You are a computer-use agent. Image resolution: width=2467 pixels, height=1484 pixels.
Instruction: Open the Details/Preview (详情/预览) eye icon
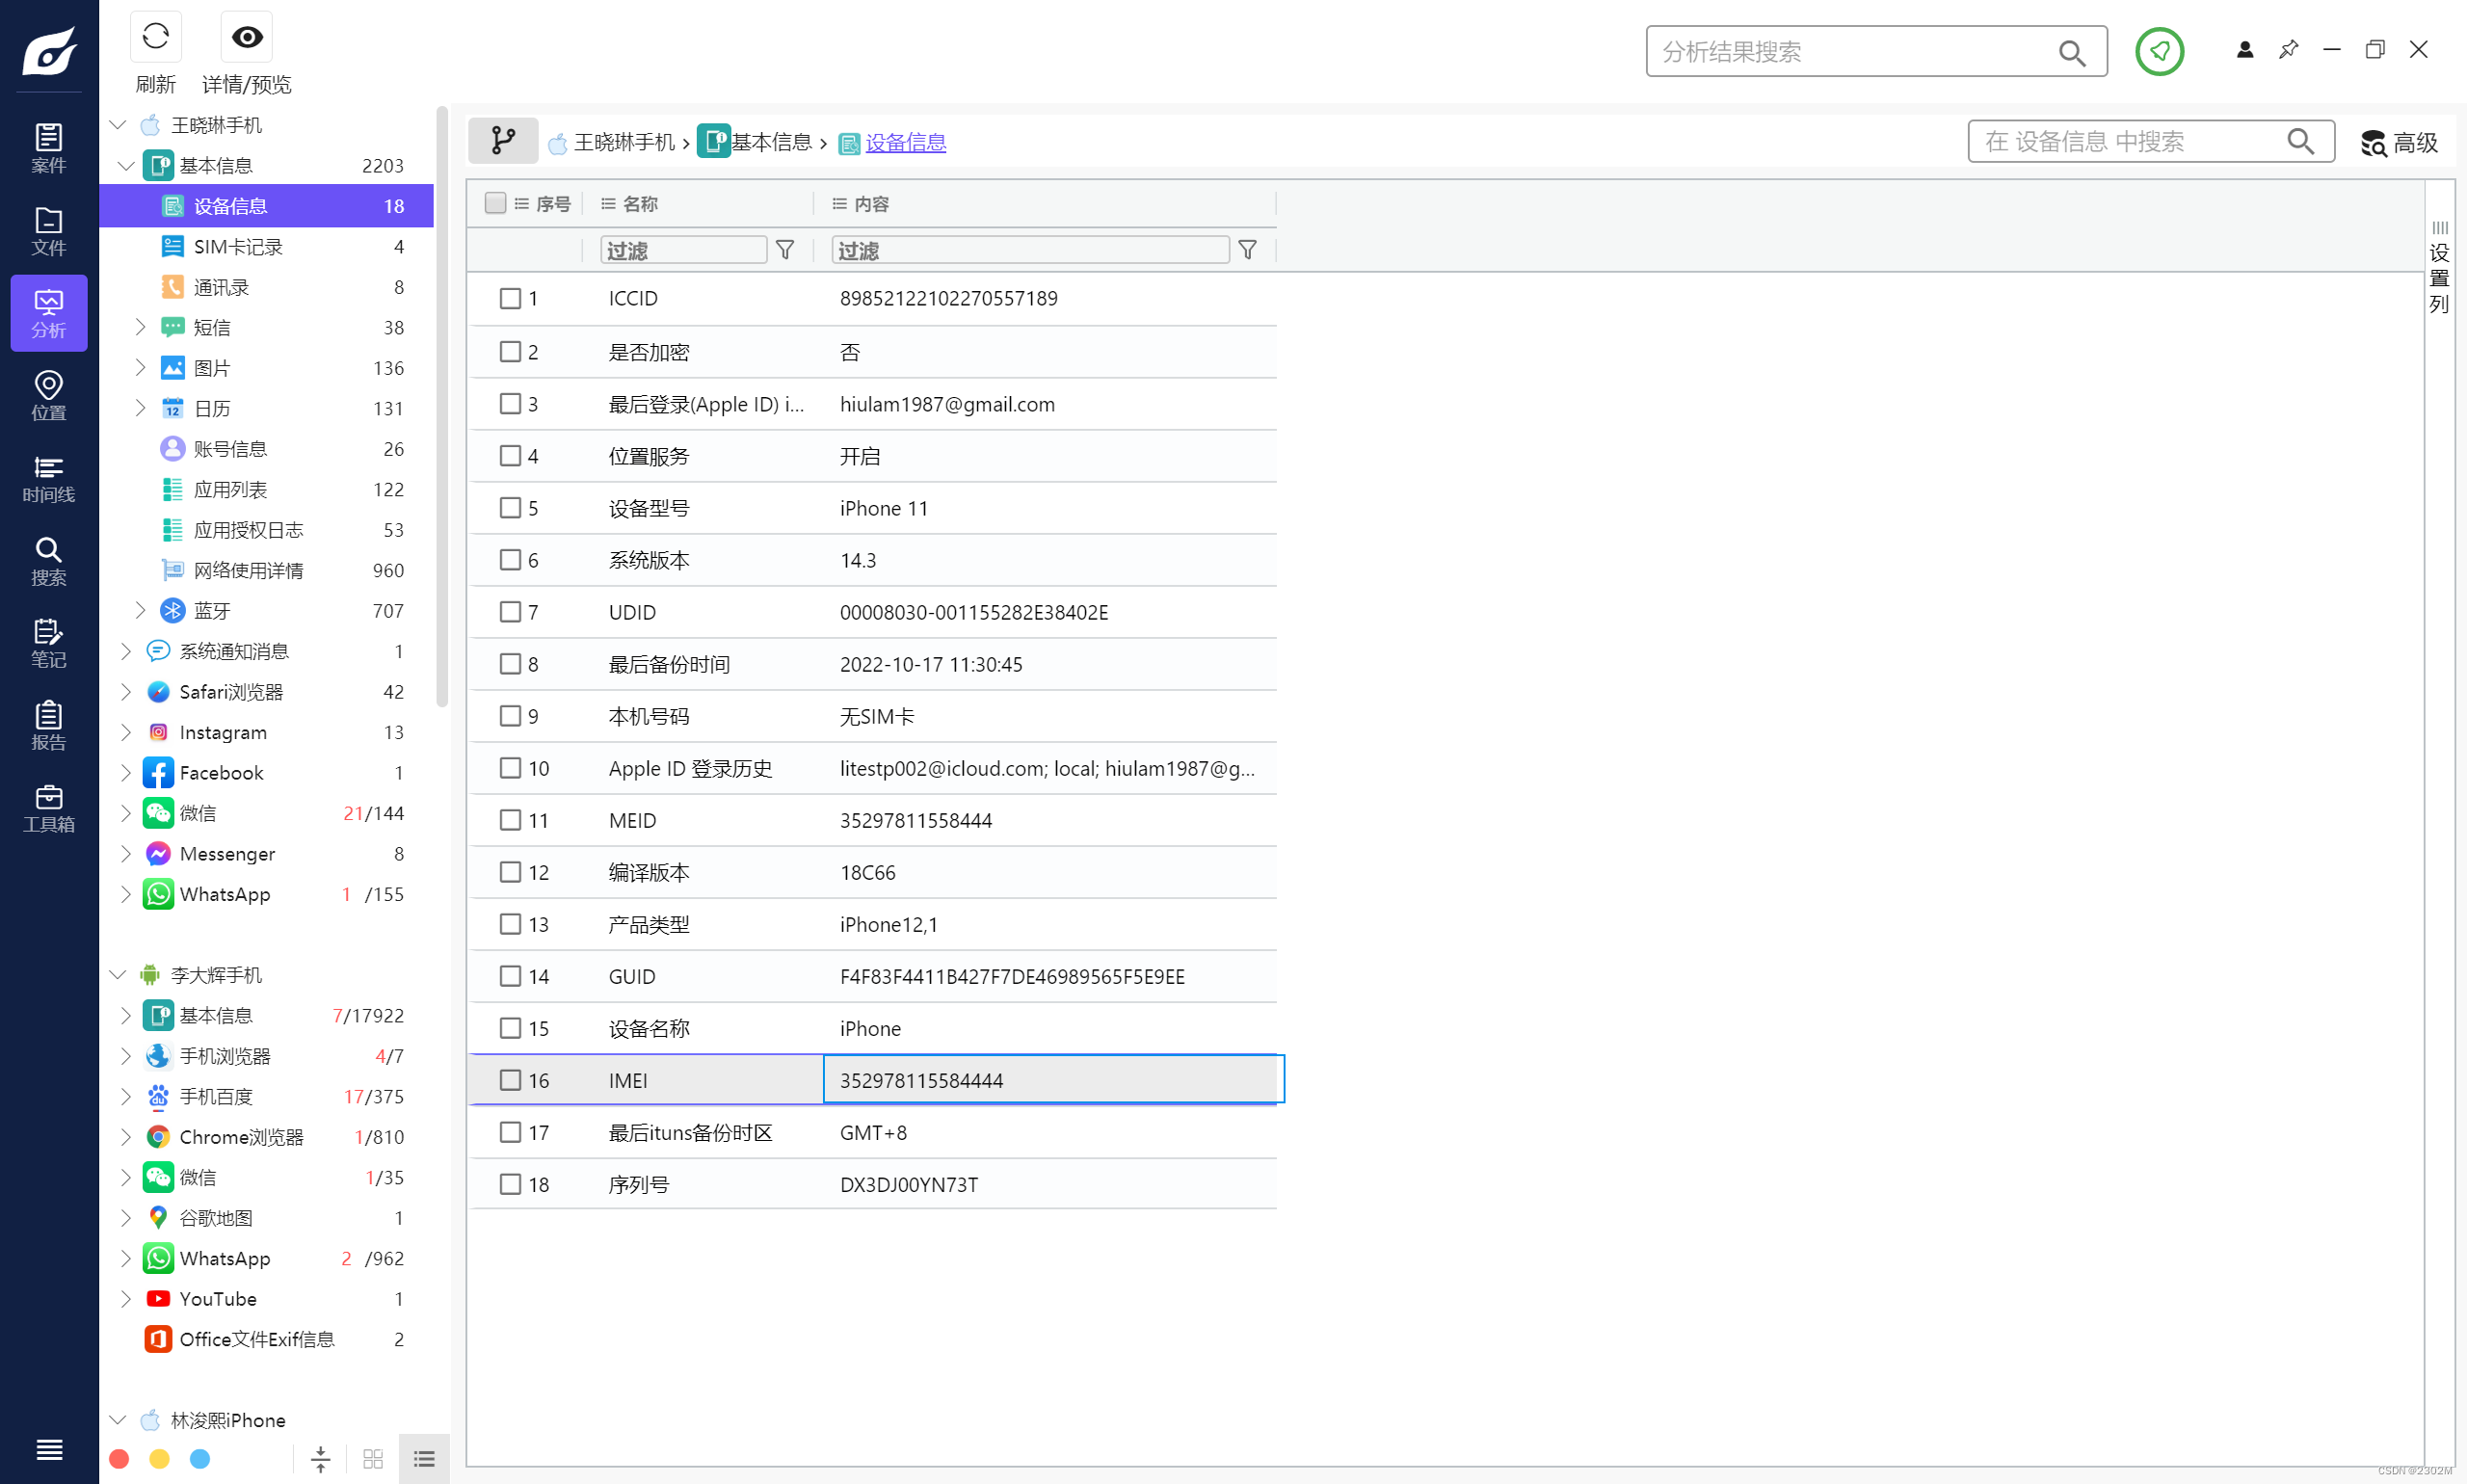pyautogui.click(x=246, y=38)
